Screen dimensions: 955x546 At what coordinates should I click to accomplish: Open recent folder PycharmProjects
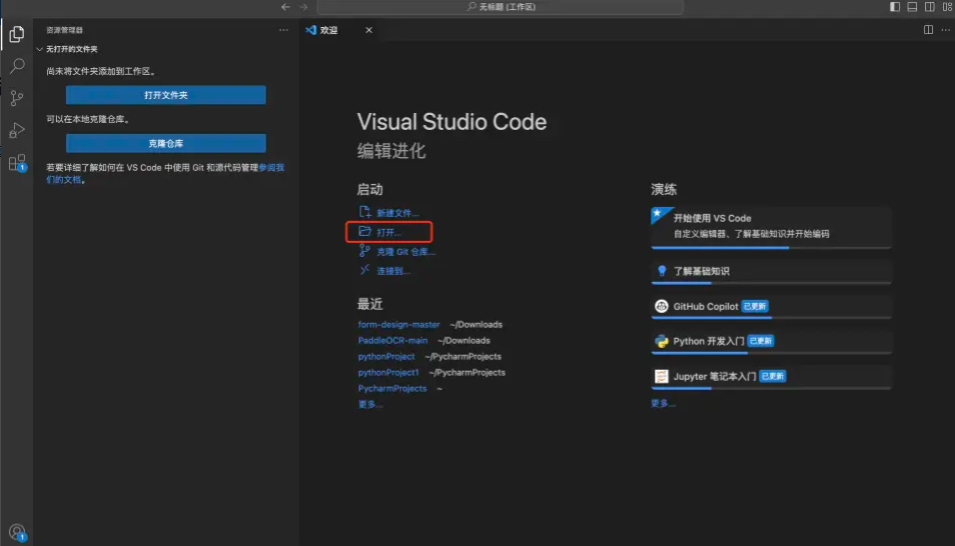(392, 388)
